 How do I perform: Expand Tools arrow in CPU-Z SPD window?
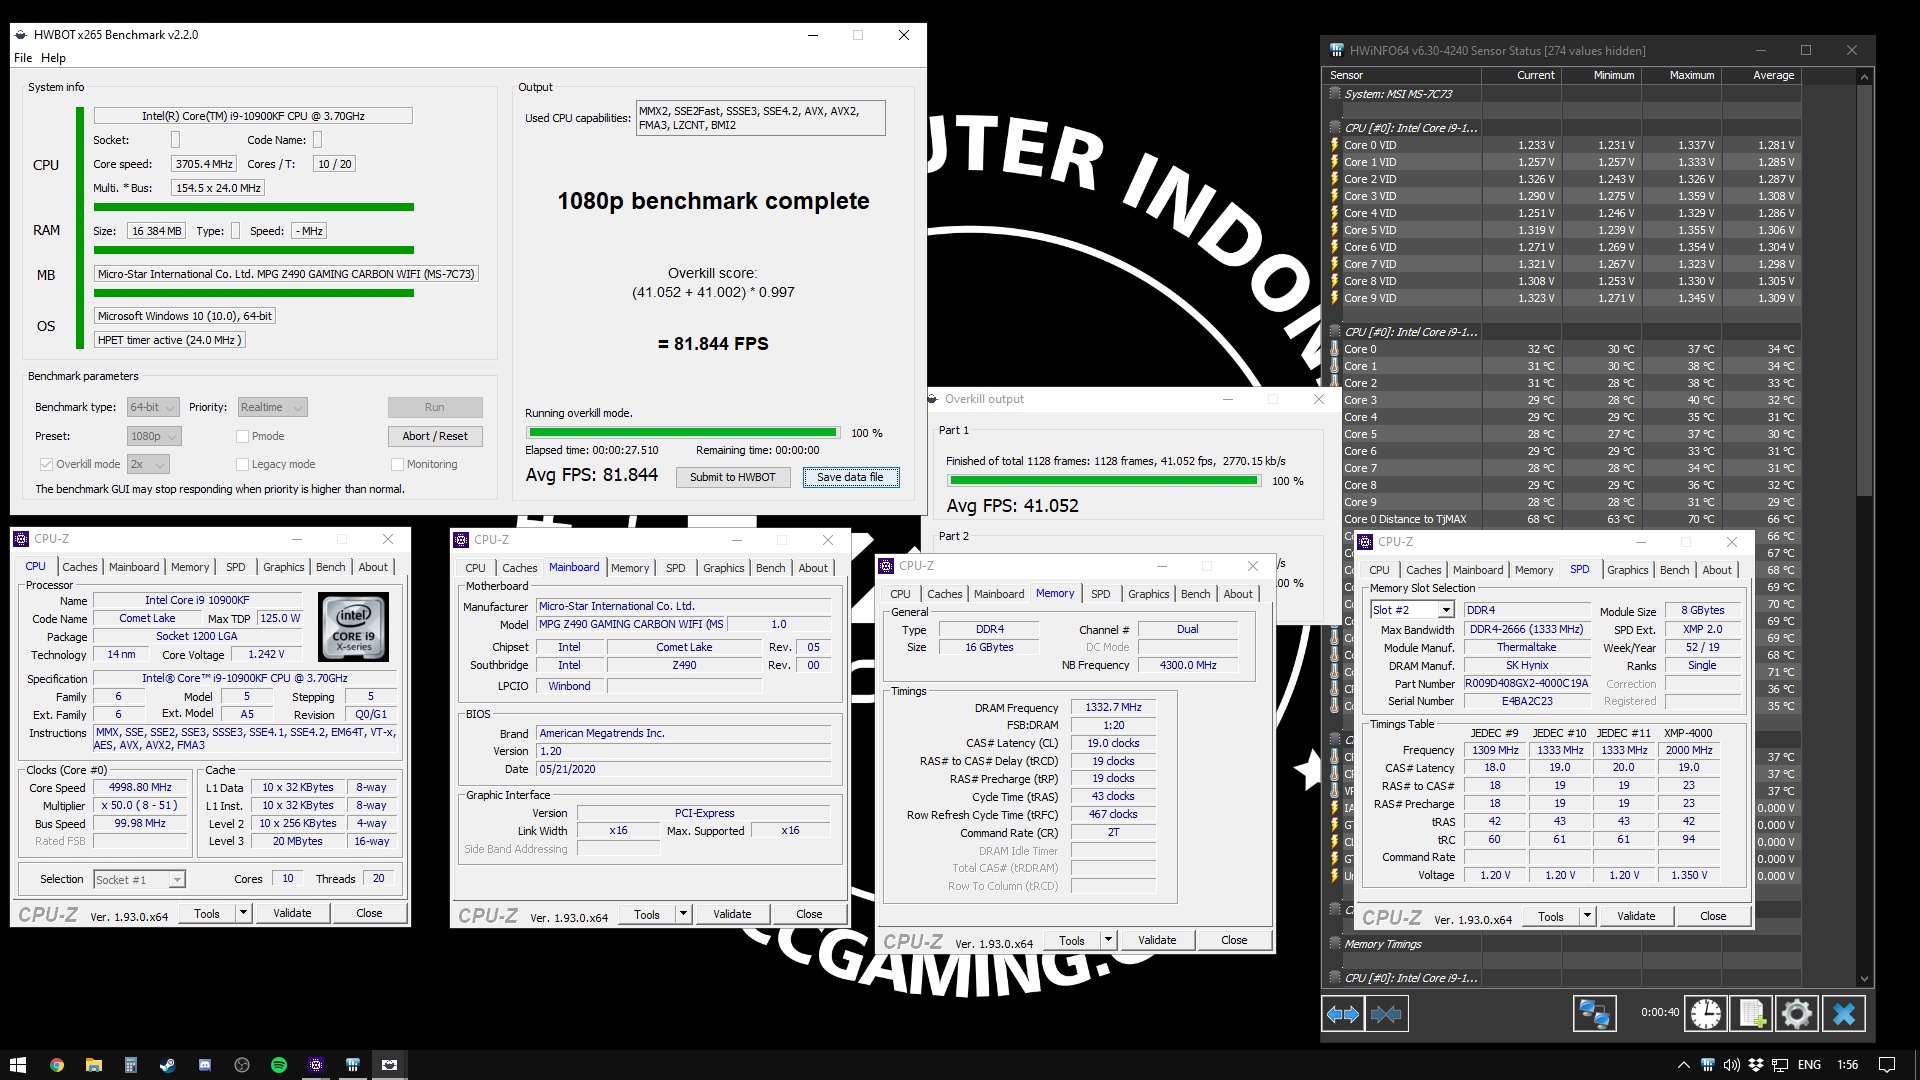coord(1587,916)
